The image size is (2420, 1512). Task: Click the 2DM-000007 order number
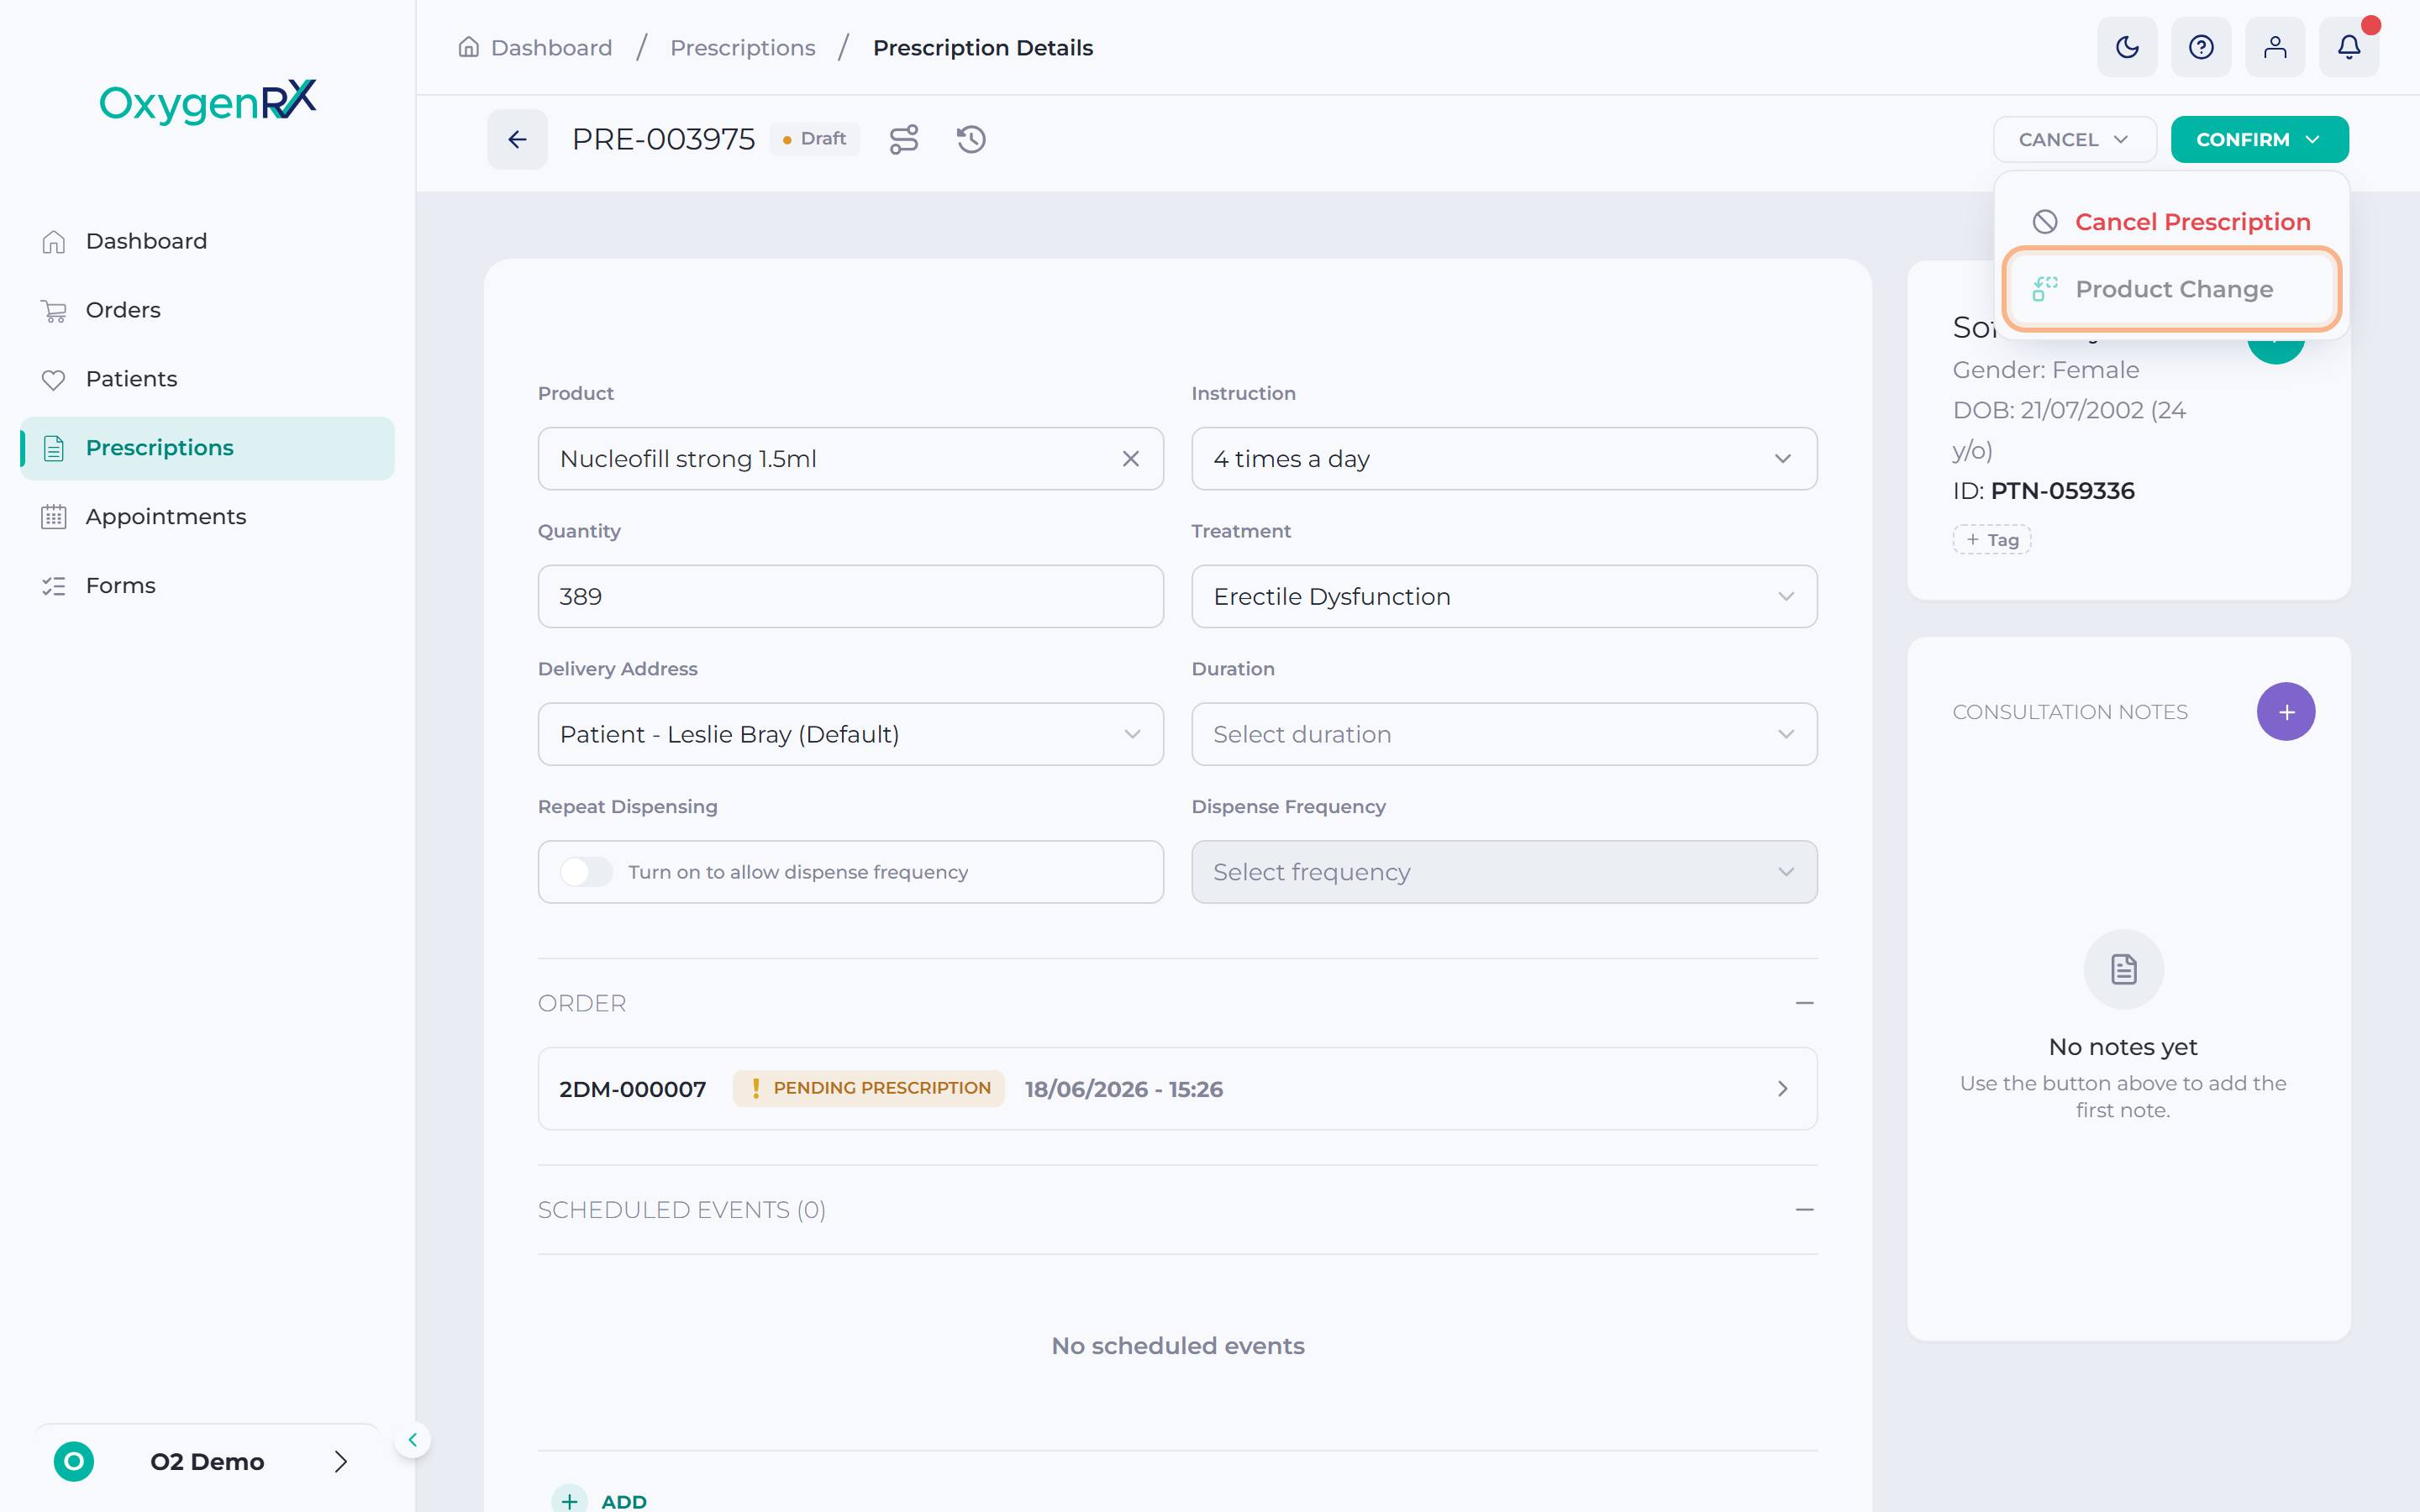pos(632,1089)
